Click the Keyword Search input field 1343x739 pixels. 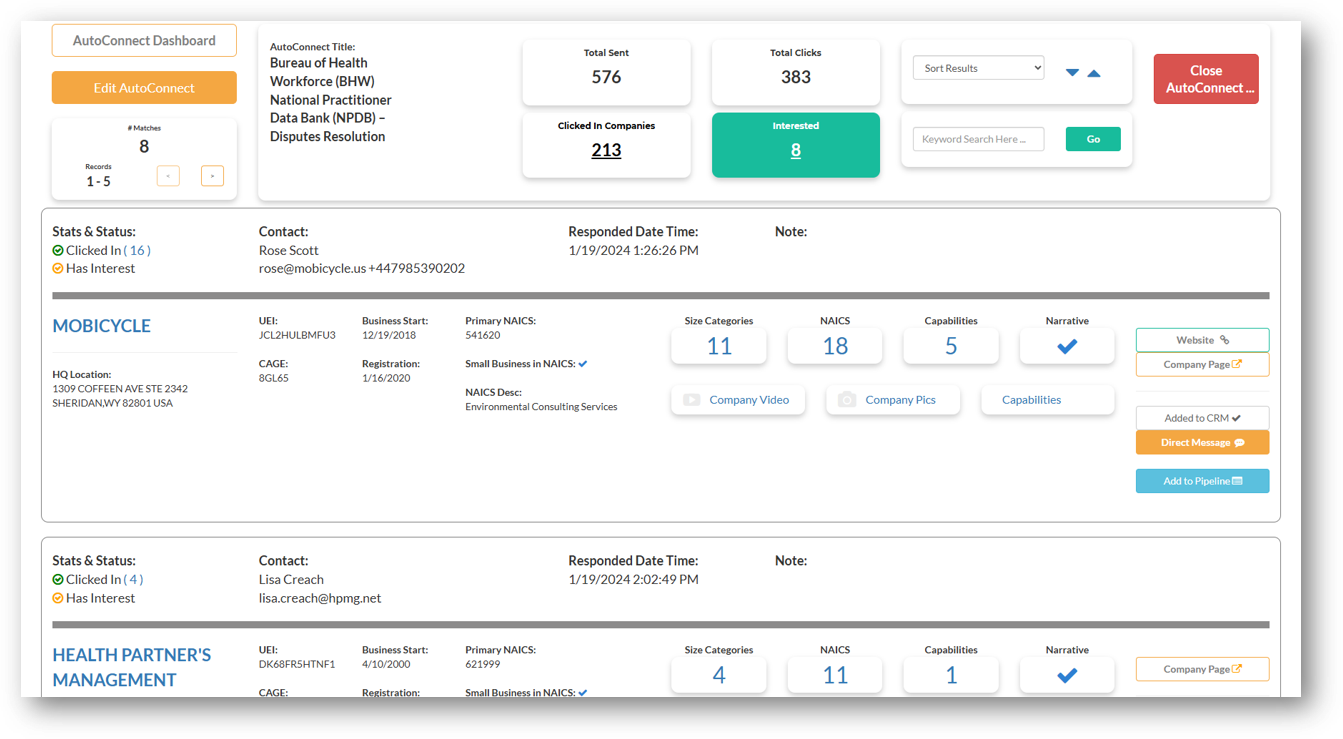coord(978,139)
